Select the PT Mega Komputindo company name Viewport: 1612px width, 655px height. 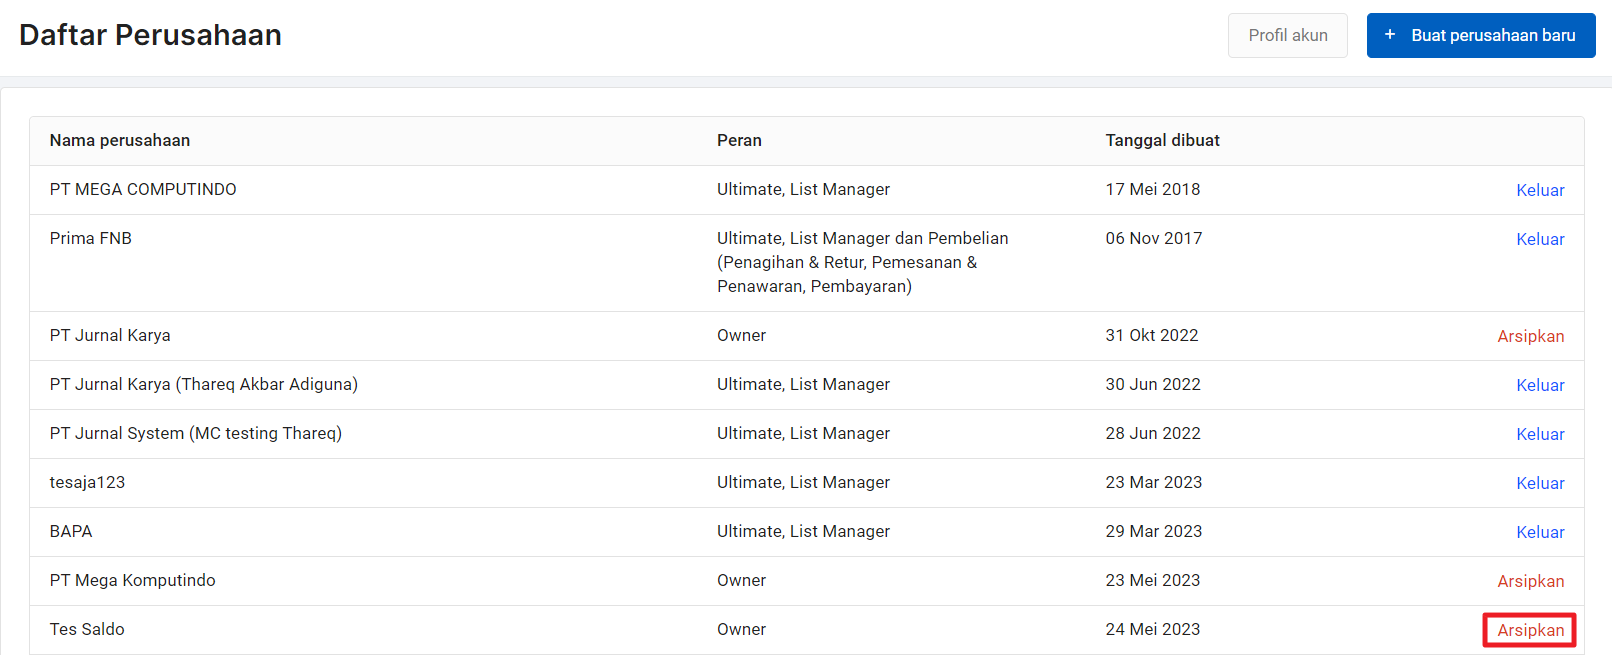tap(133, 580)
